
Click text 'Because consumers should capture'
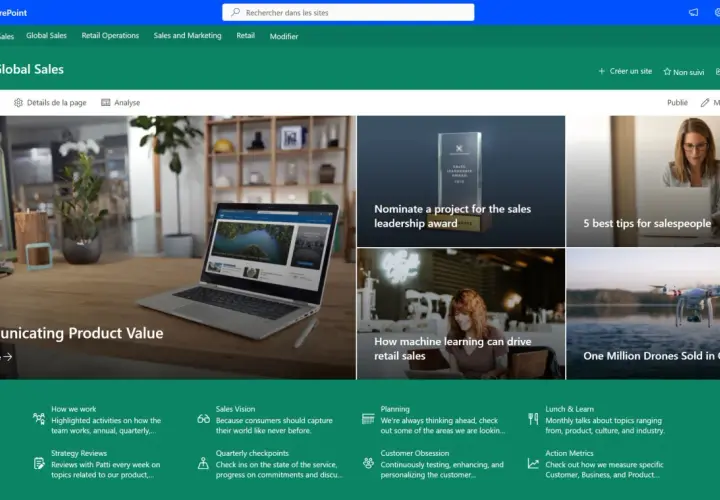[x=274, y=420]
